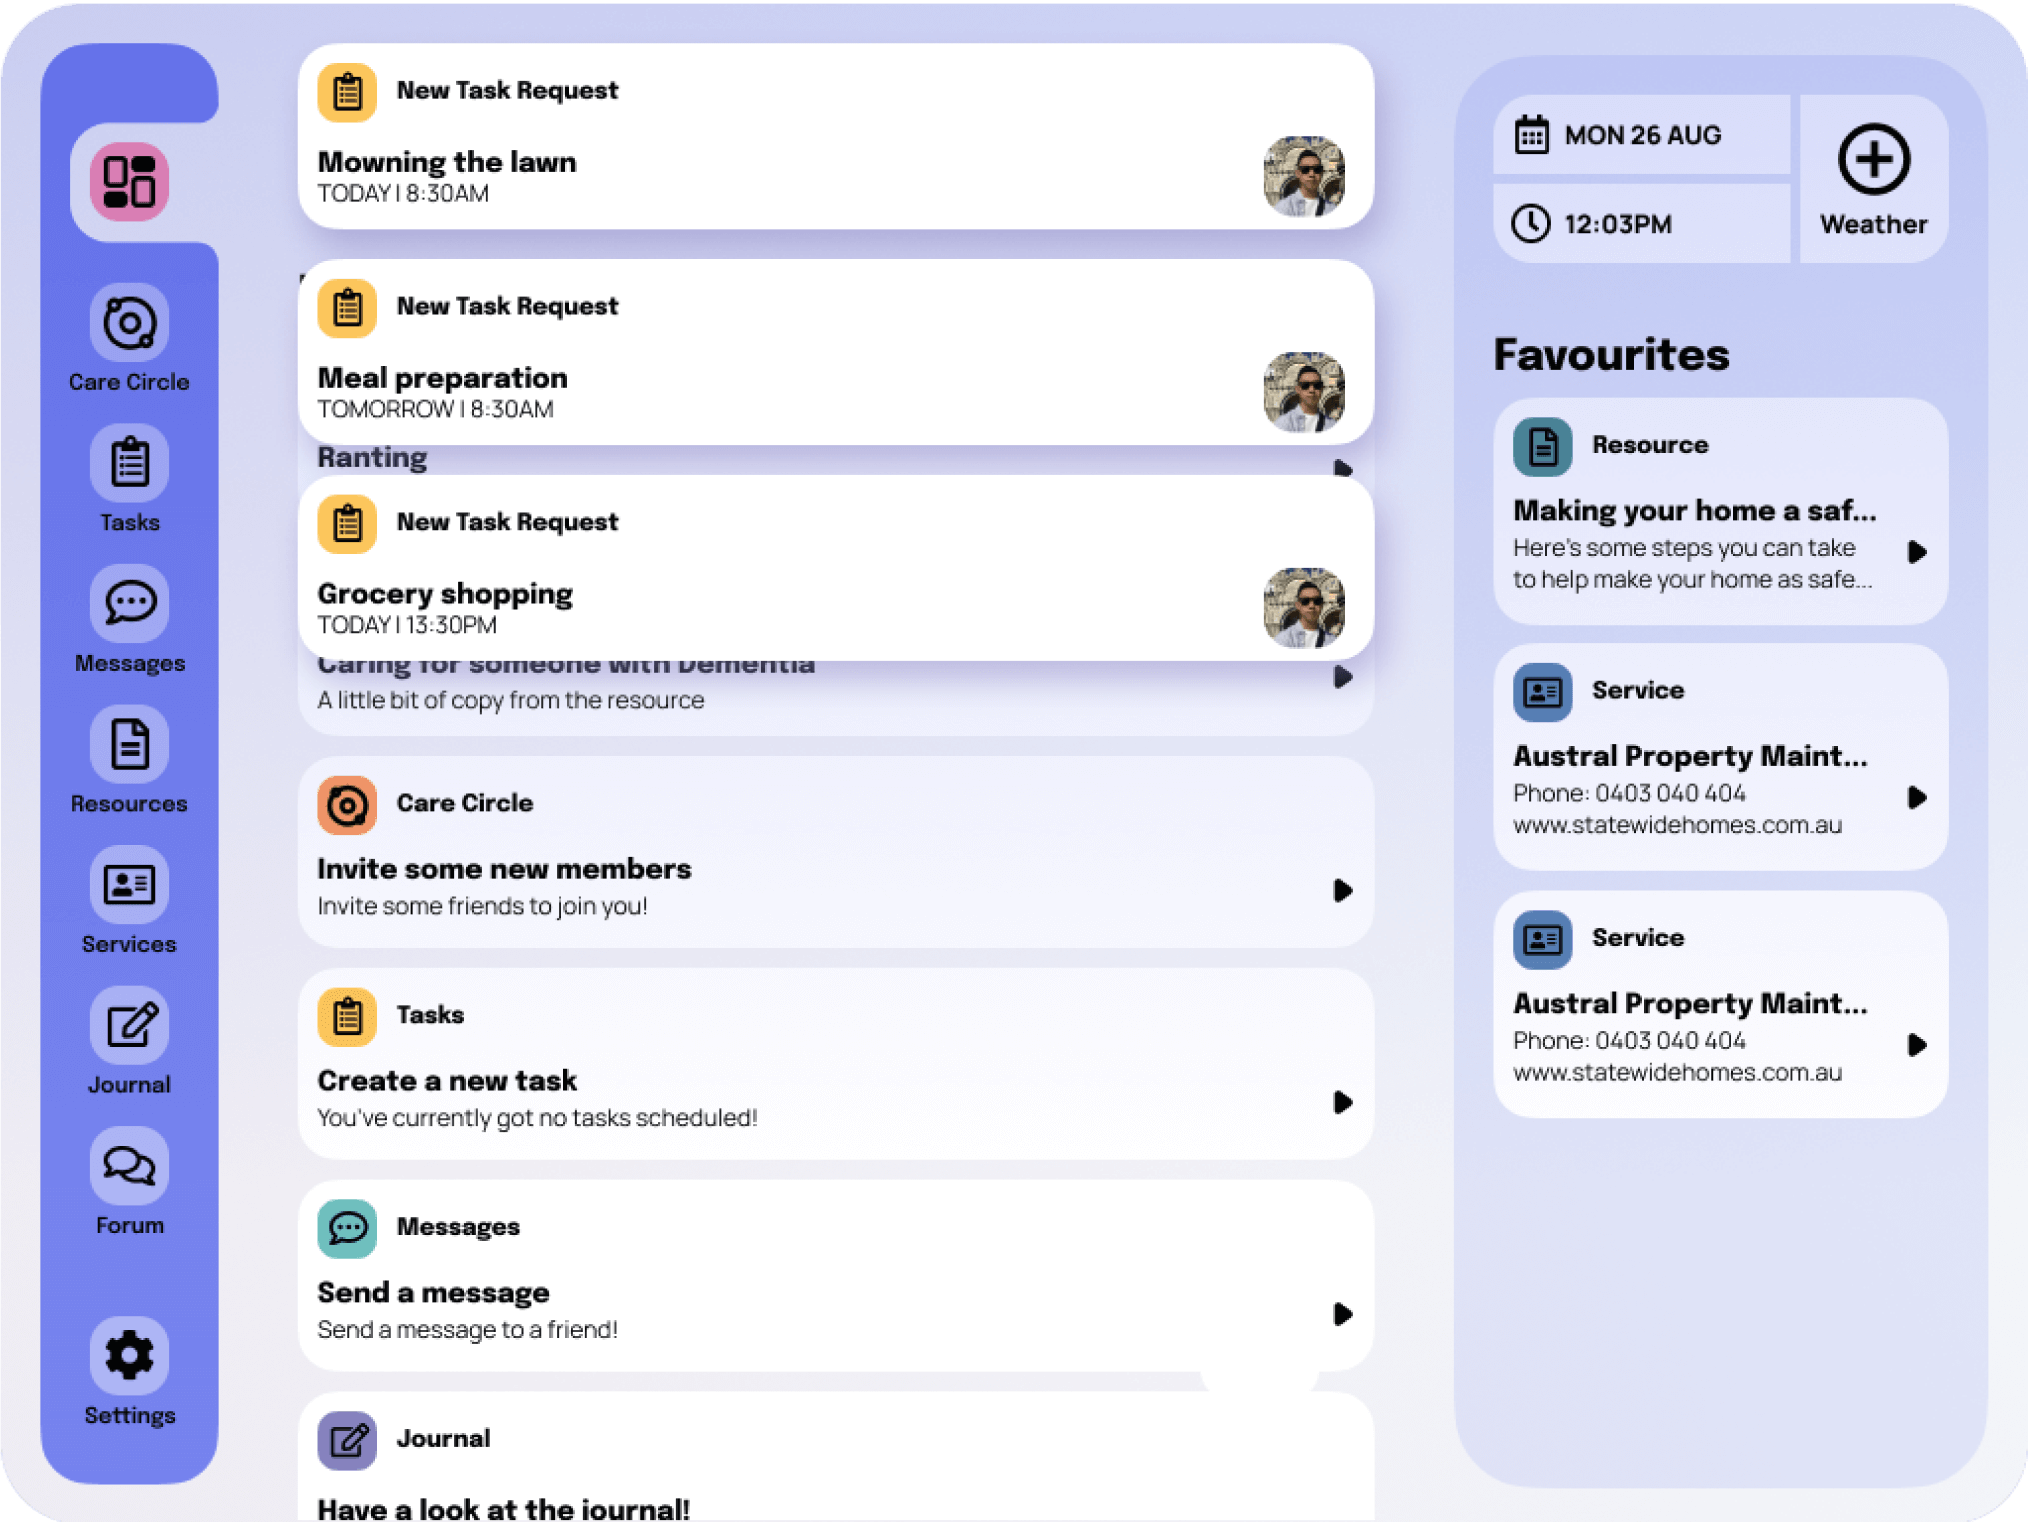Open the Journal sidebar icon

129,1027
